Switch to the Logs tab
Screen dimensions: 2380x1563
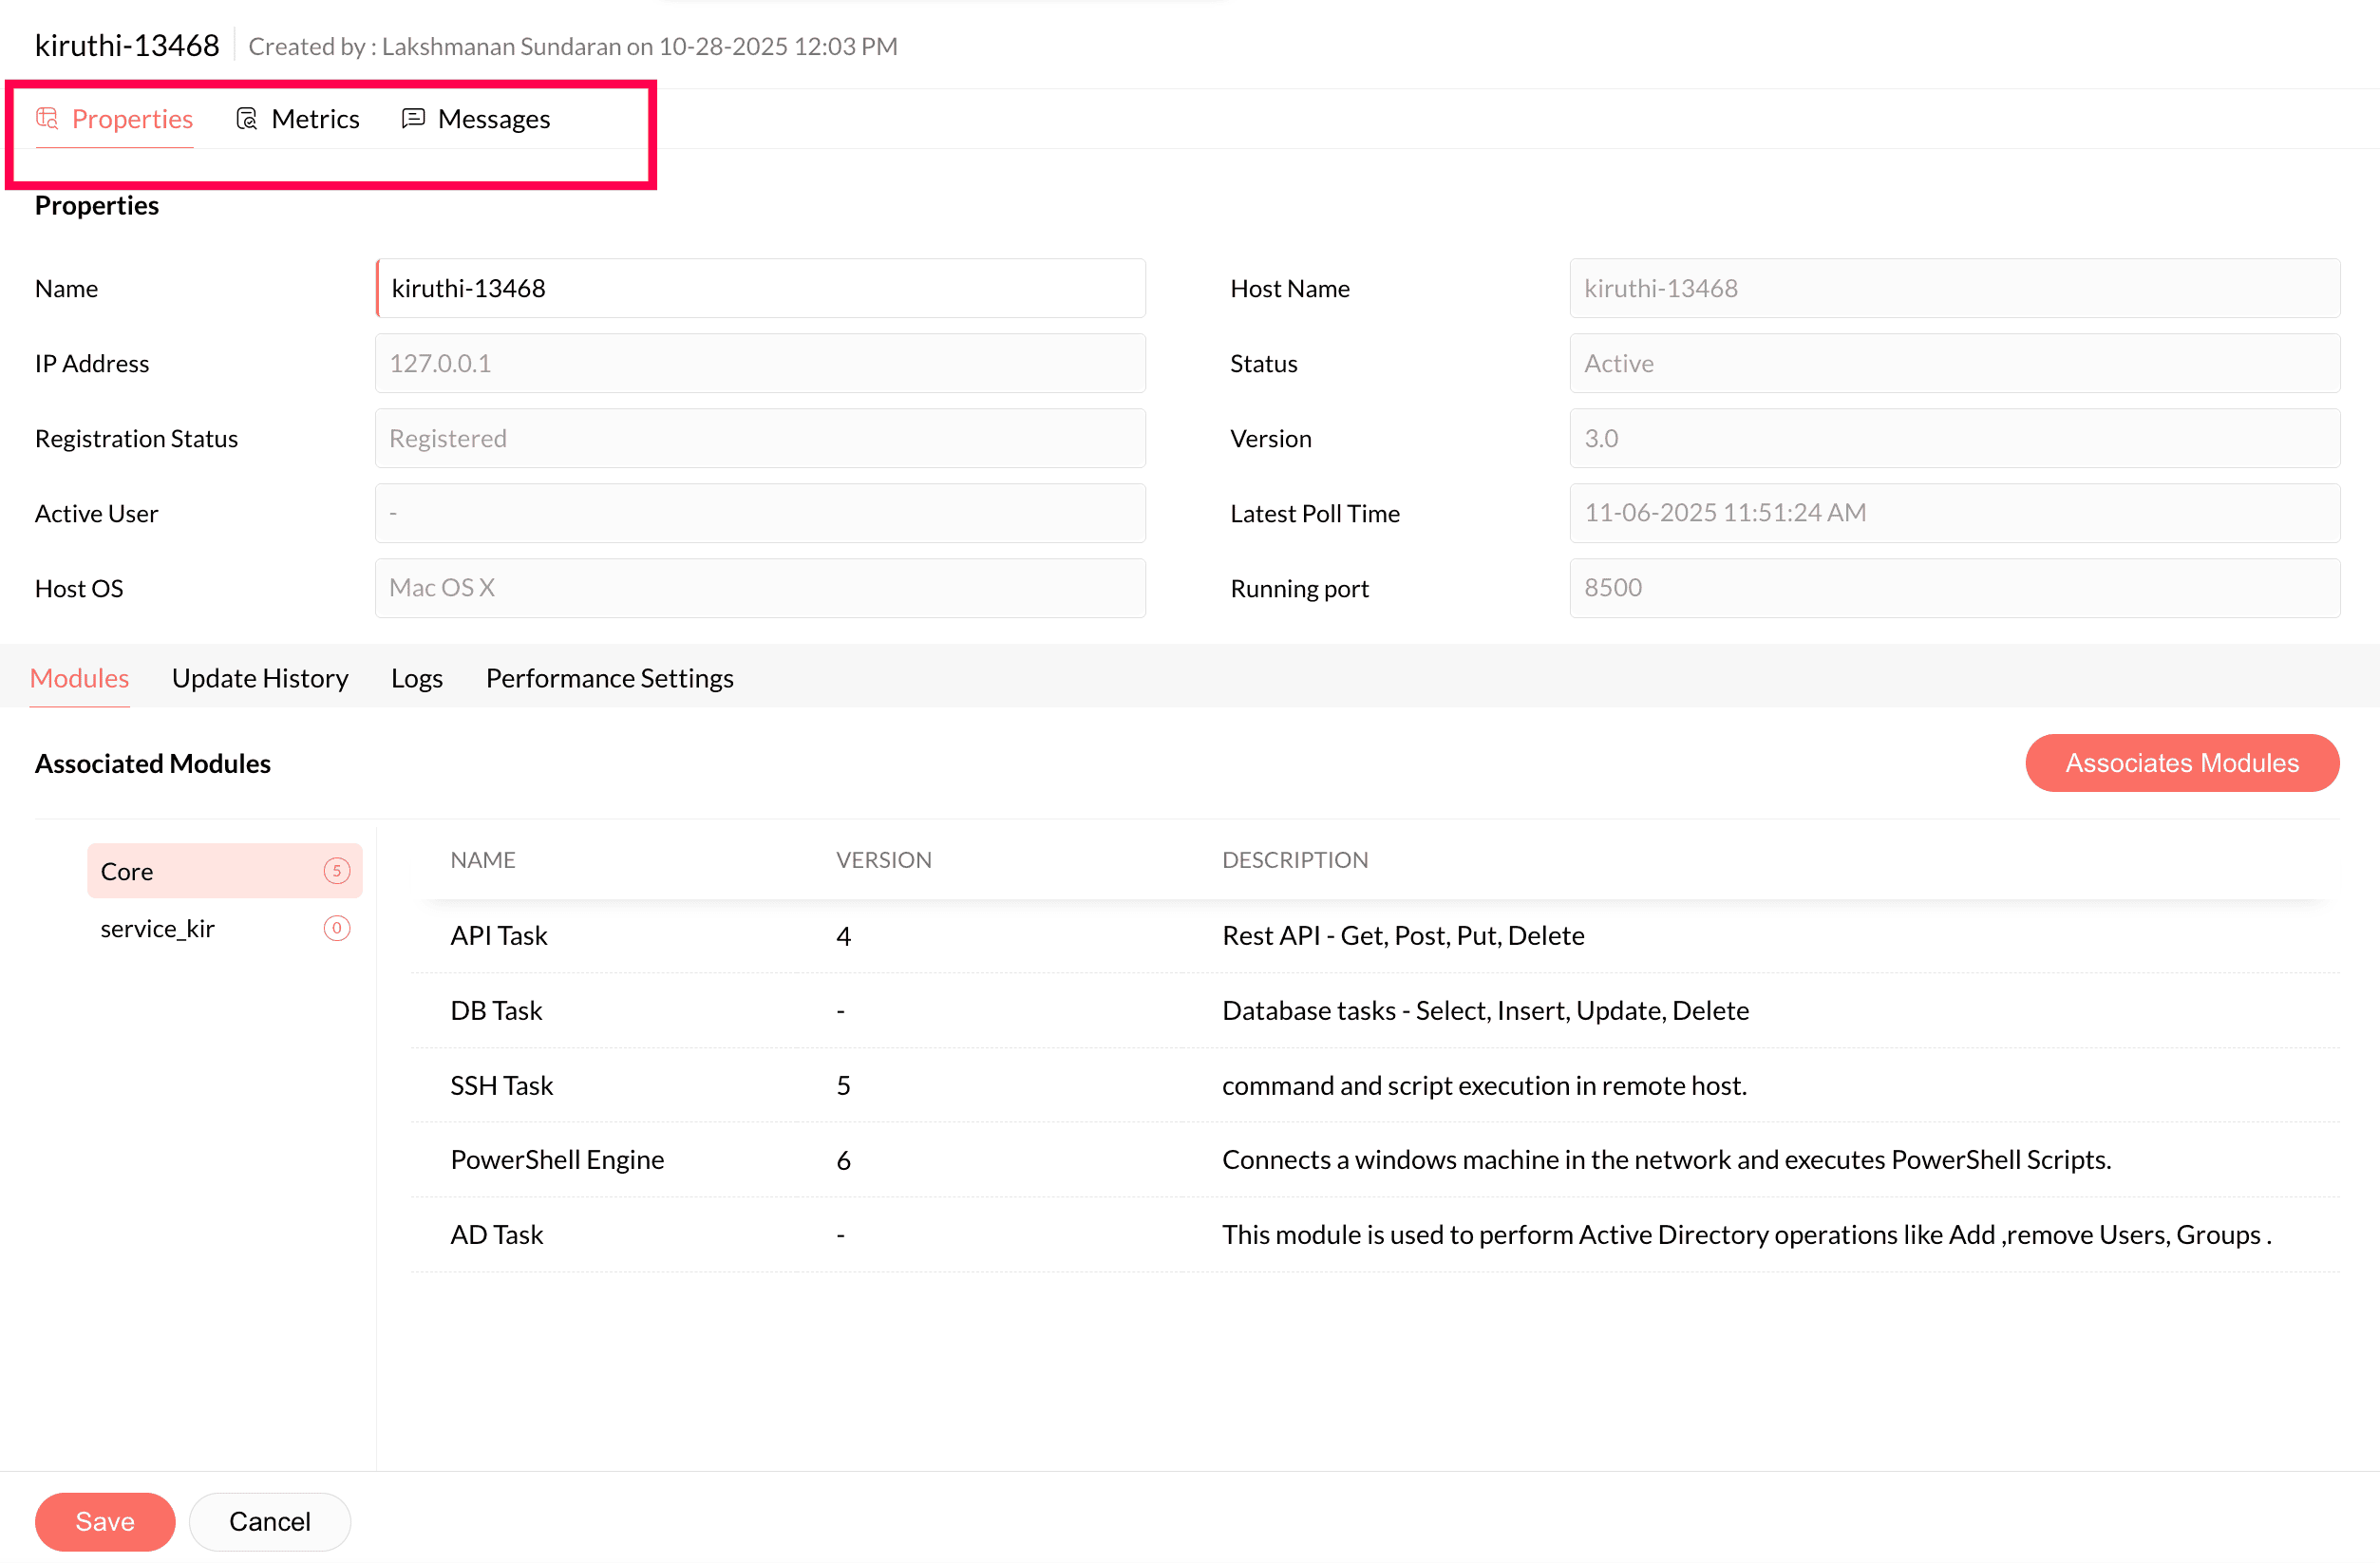416,678
